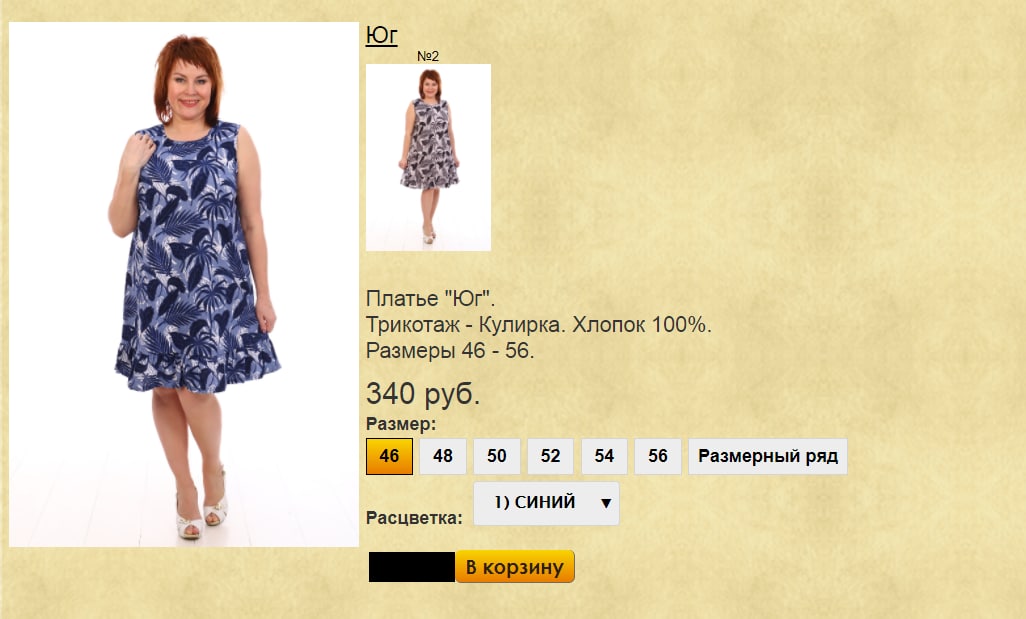This screenshot has width=1026, height=619.
Task: Pick size 56
Action: pyautogui.click(x=658, y=456)
